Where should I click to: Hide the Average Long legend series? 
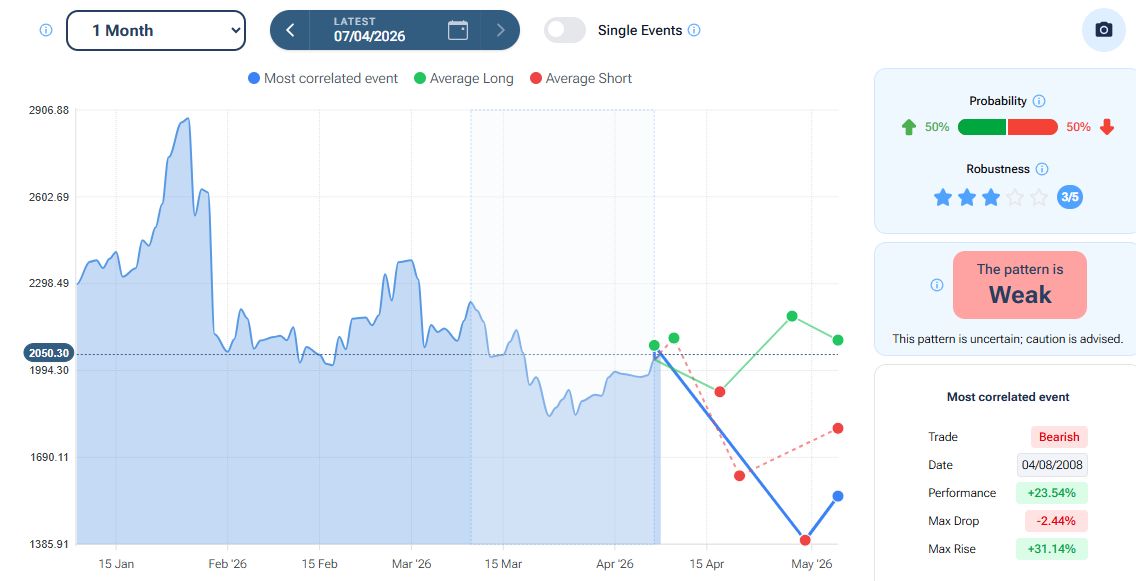(x=463, y=78)
